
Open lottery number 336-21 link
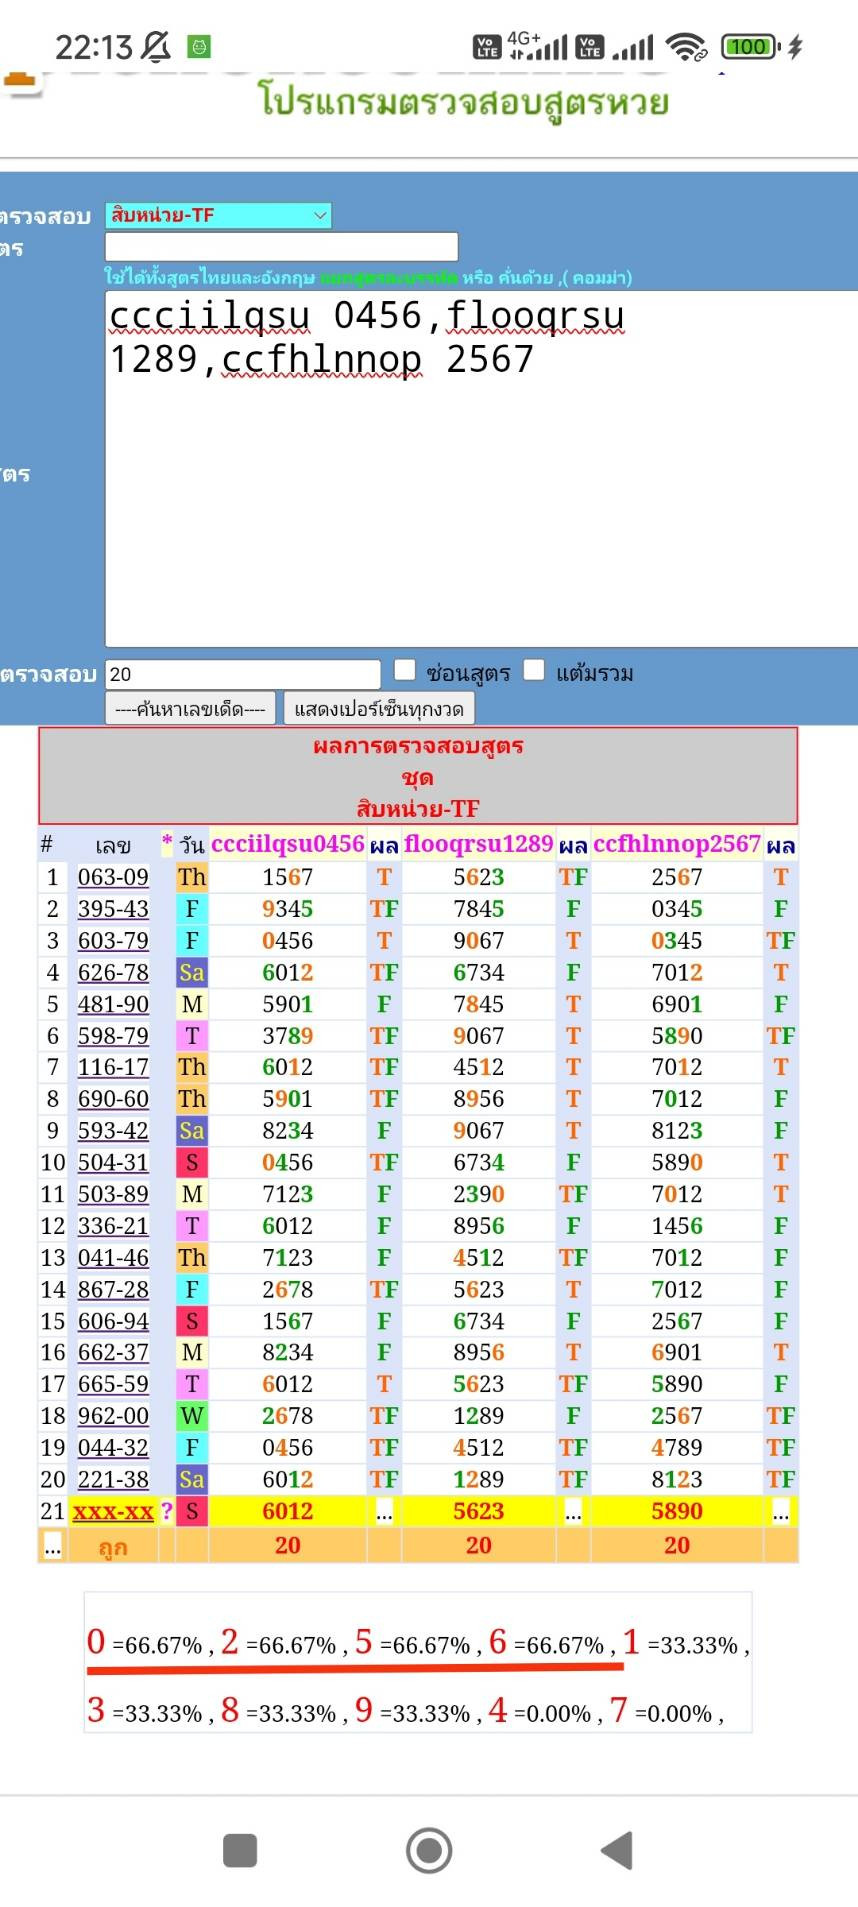(x=113, y=1226)
